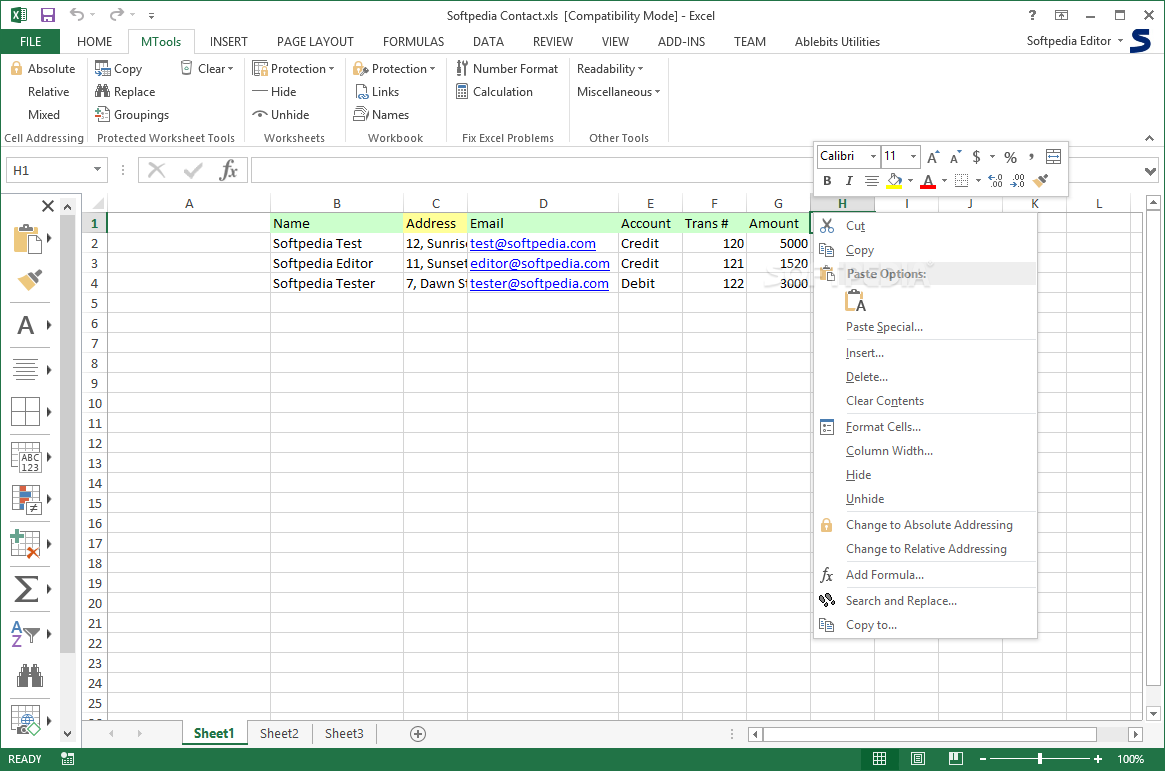Switch to Normal view in status bar
Image resolution: width=1165 pixels, height=771 pixels.
coord(880,758)
